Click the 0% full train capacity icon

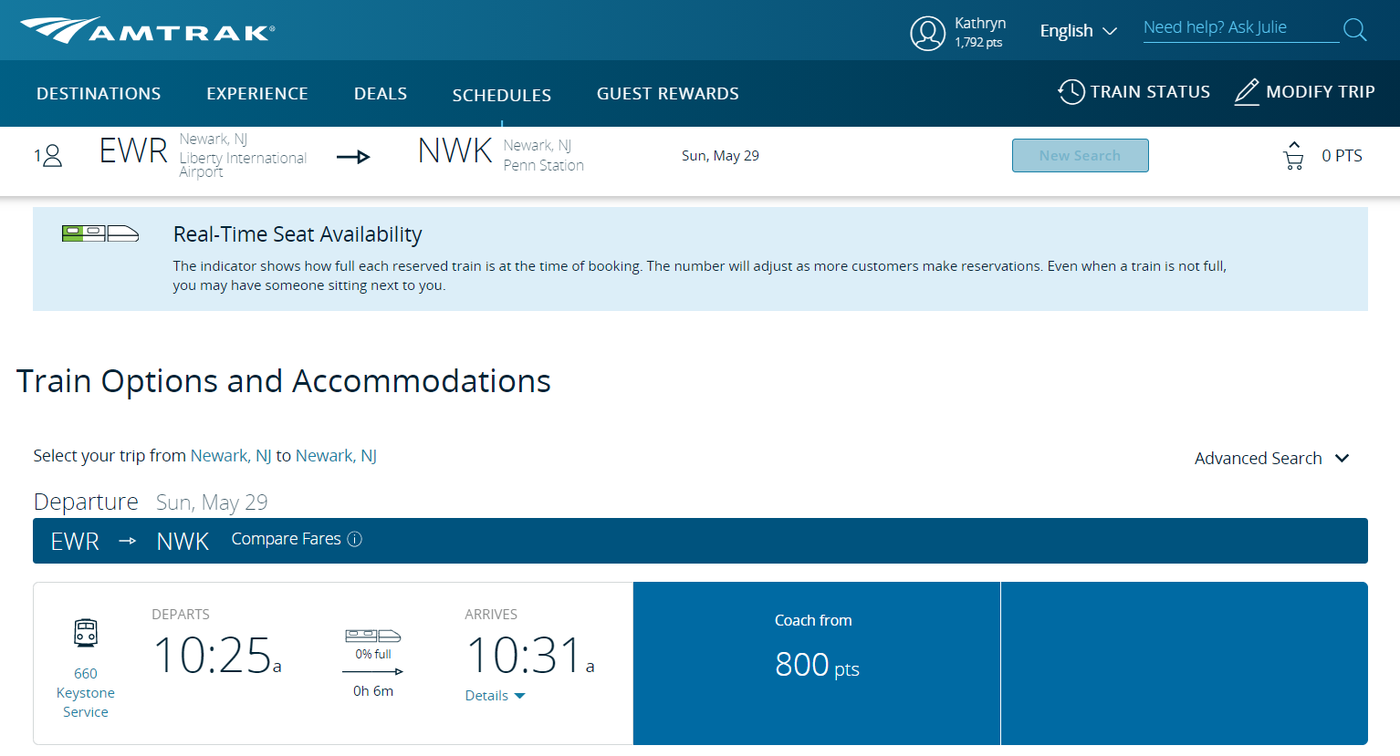click(373, 635)
